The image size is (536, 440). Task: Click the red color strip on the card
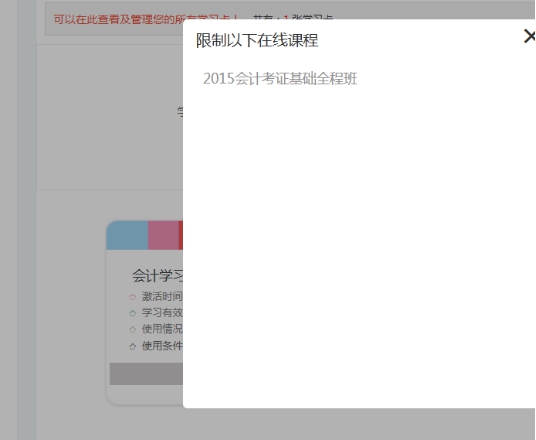(180, 235)
